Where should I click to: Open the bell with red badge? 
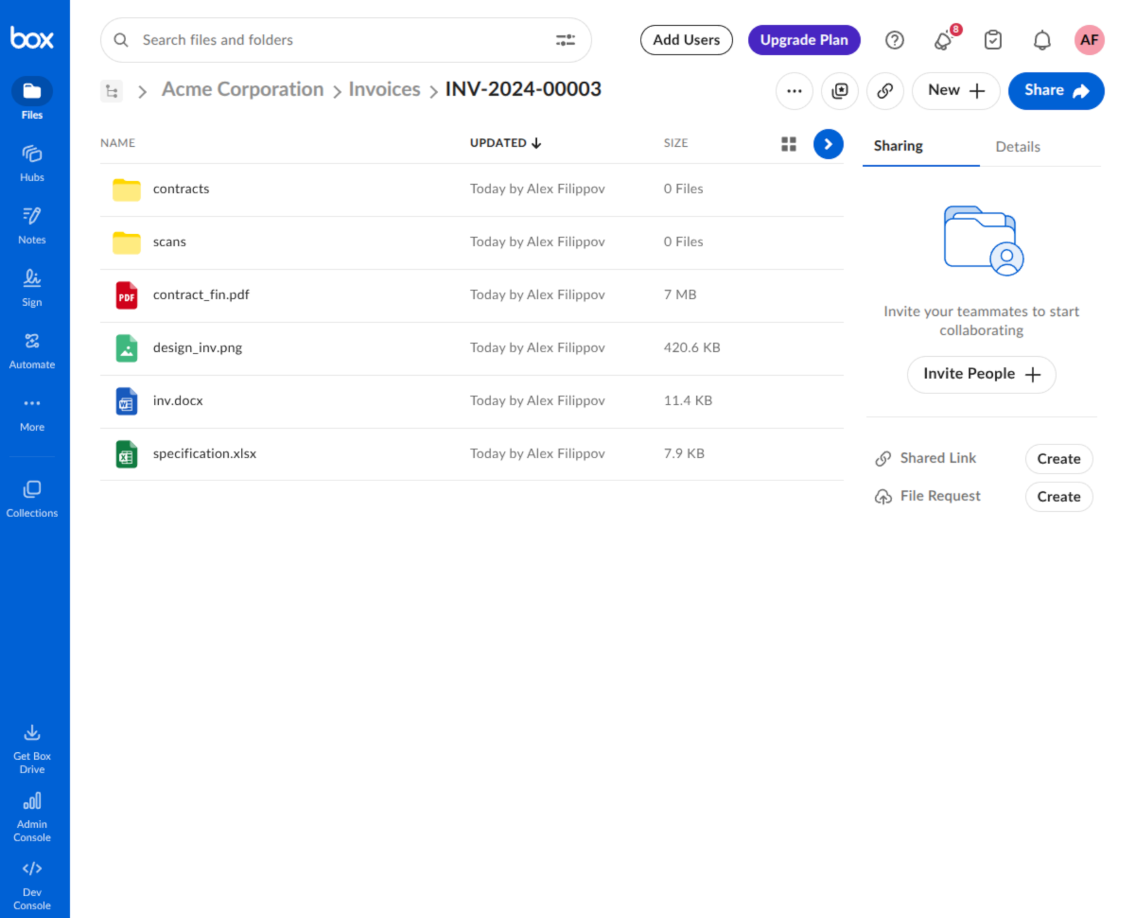pos(944,40)
